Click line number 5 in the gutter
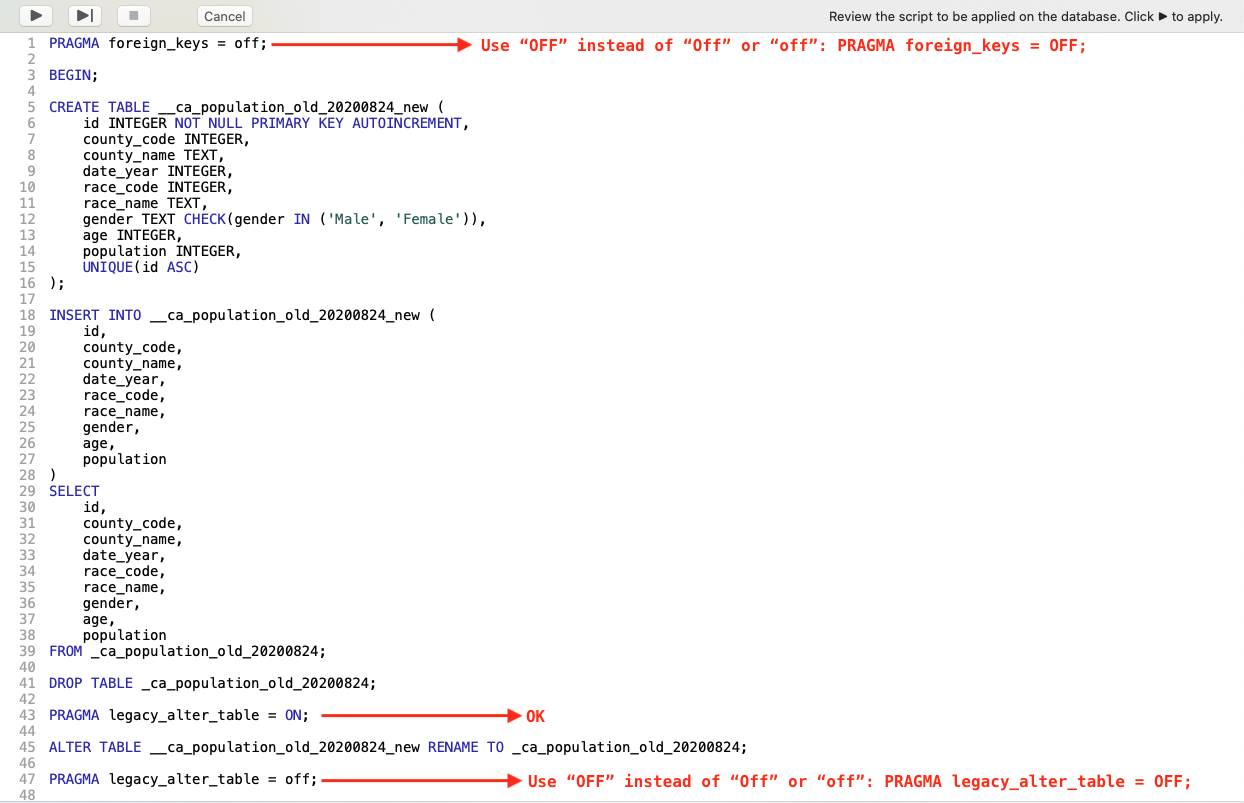 (x=31, y=107)
